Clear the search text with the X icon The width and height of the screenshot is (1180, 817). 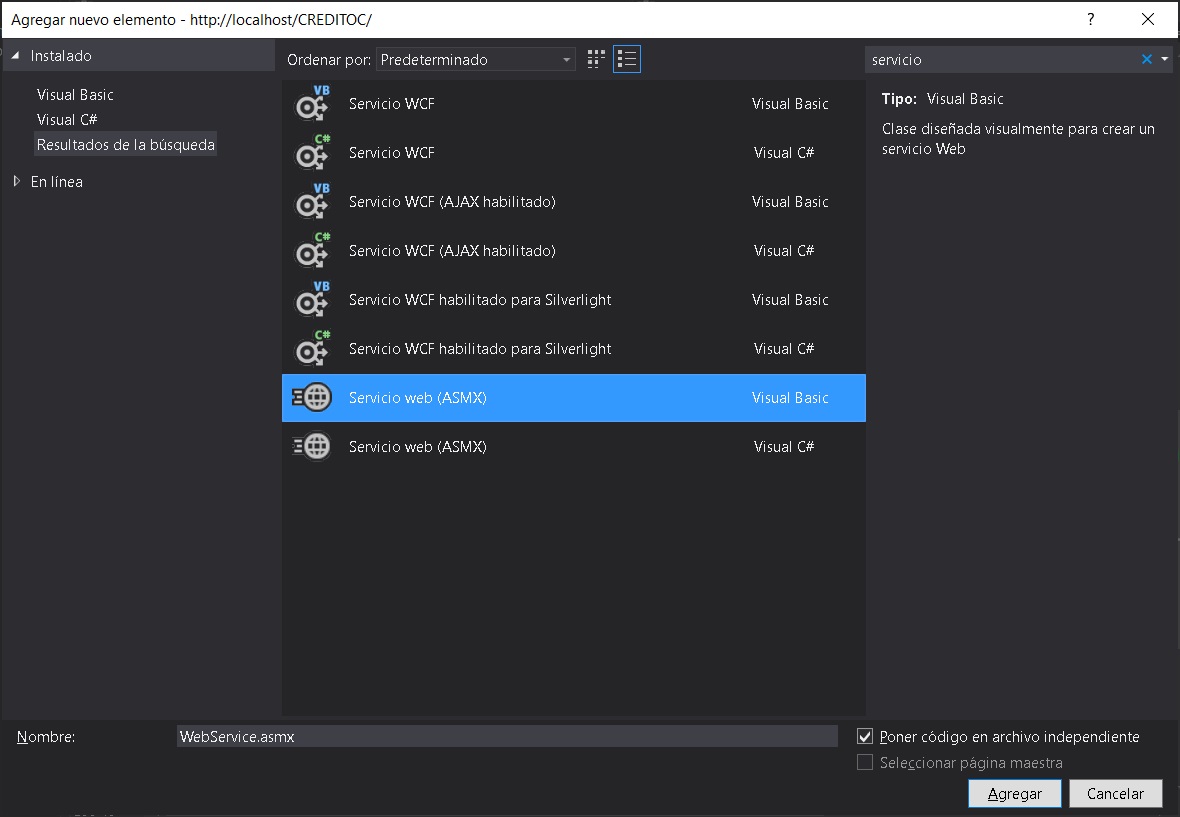tap(1147, 59)
